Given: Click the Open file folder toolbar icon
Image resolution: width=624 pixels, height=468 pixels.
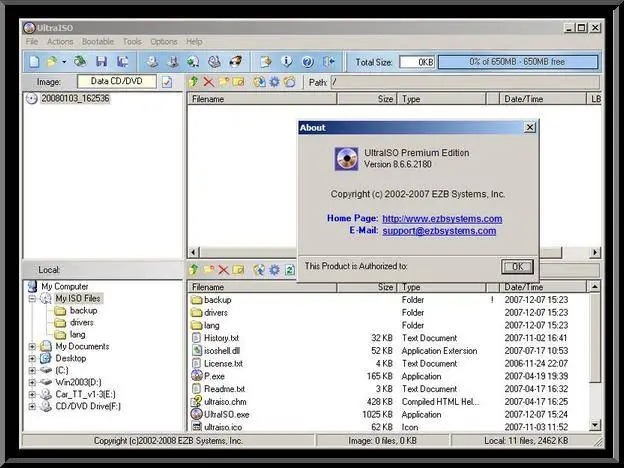Looking at the screenshot, I should pos(52,62).
